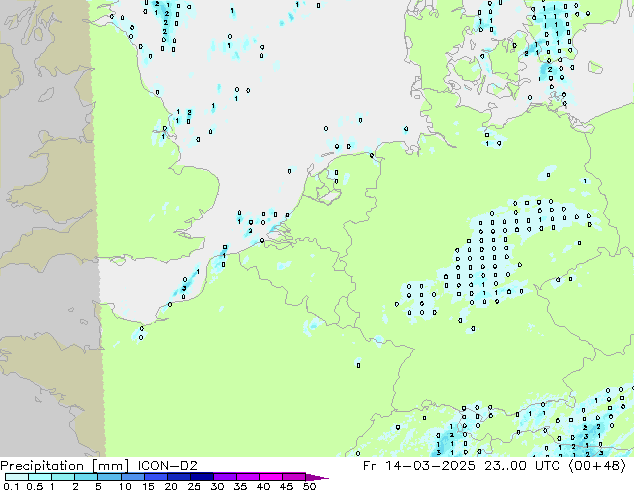Click the "25" legend value label
The image size is (634, 490).
194,486
